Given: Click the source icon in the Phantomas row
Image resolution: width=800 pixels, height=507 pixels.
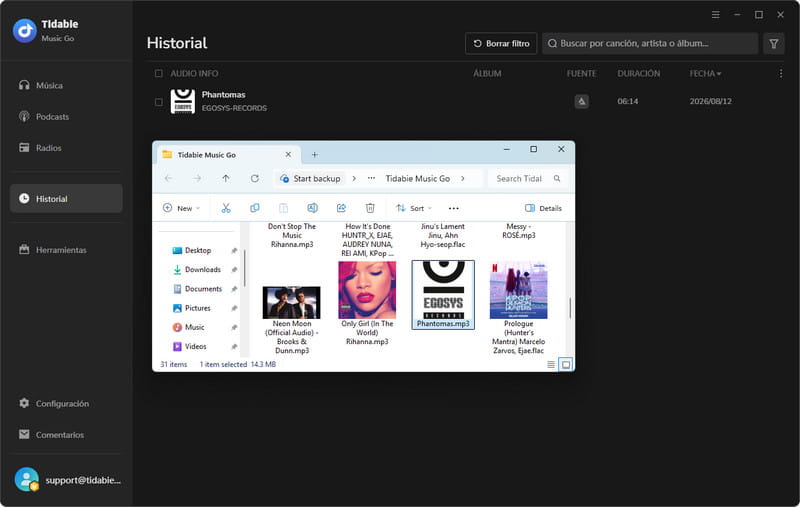Looking at the screenshot, I should click(x=582, y=102).
